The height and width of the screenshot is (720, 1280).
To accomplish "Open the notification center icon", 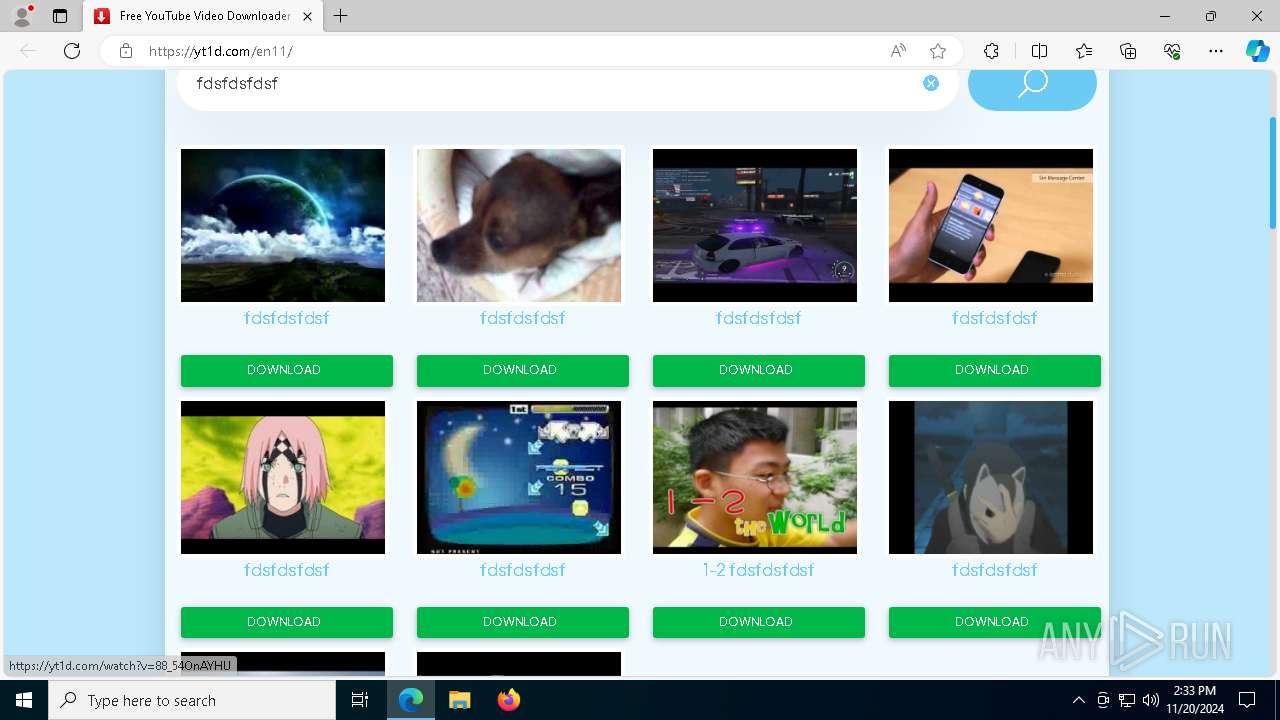I will tap(1247, 700).
